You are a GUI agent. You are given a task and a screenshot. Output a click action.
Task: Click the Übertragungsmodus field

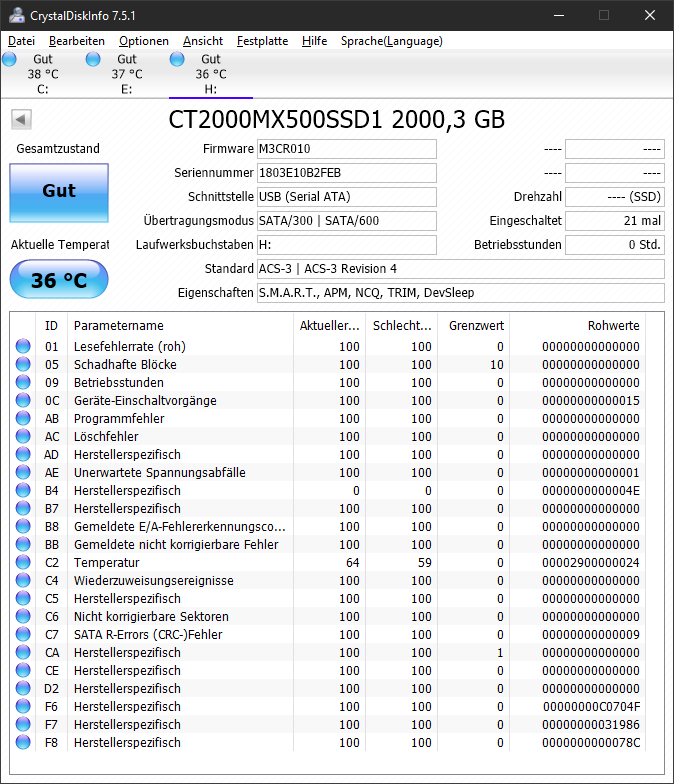pyautogui.click(x=346, y=221)
